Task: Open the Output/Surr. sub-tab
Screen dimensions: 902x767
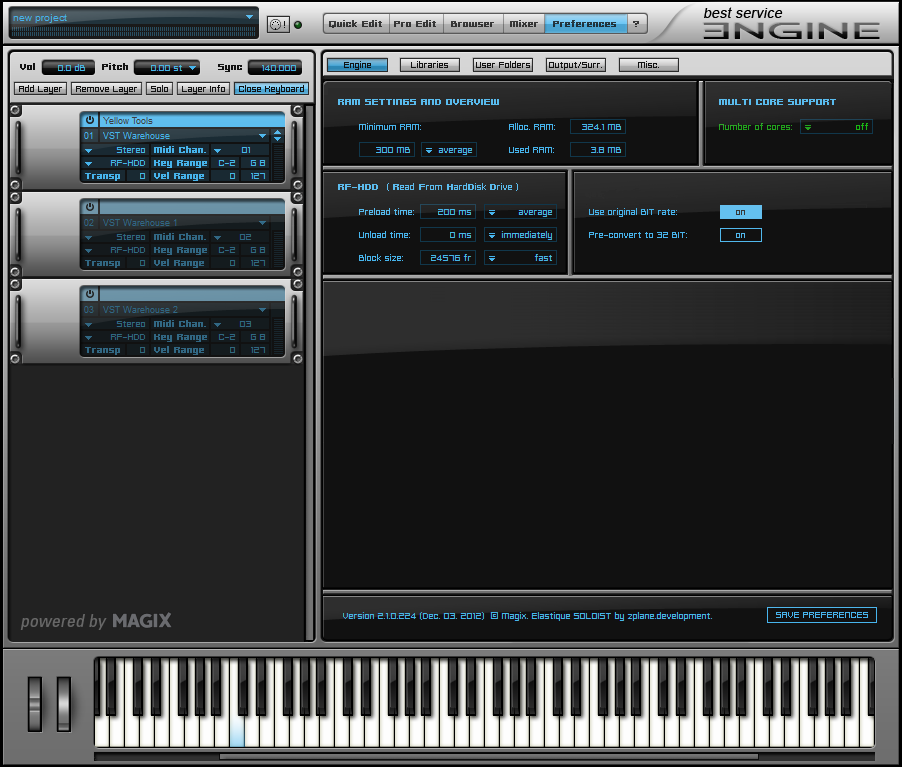Action: point(575,65)
